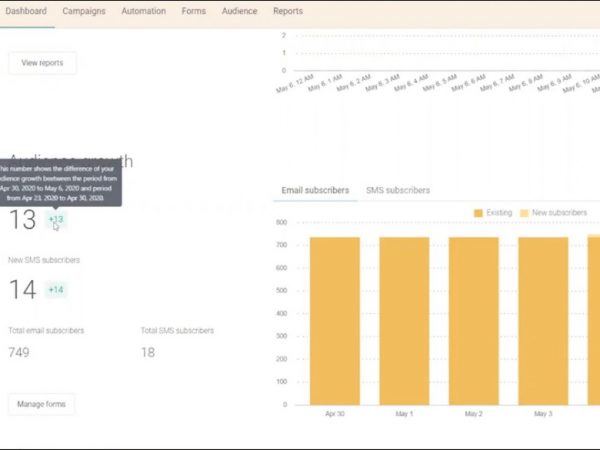Click the total SMS subscribers count 18
The height and width of the screenshot is (450, 600).
click(x=148, y=352)
